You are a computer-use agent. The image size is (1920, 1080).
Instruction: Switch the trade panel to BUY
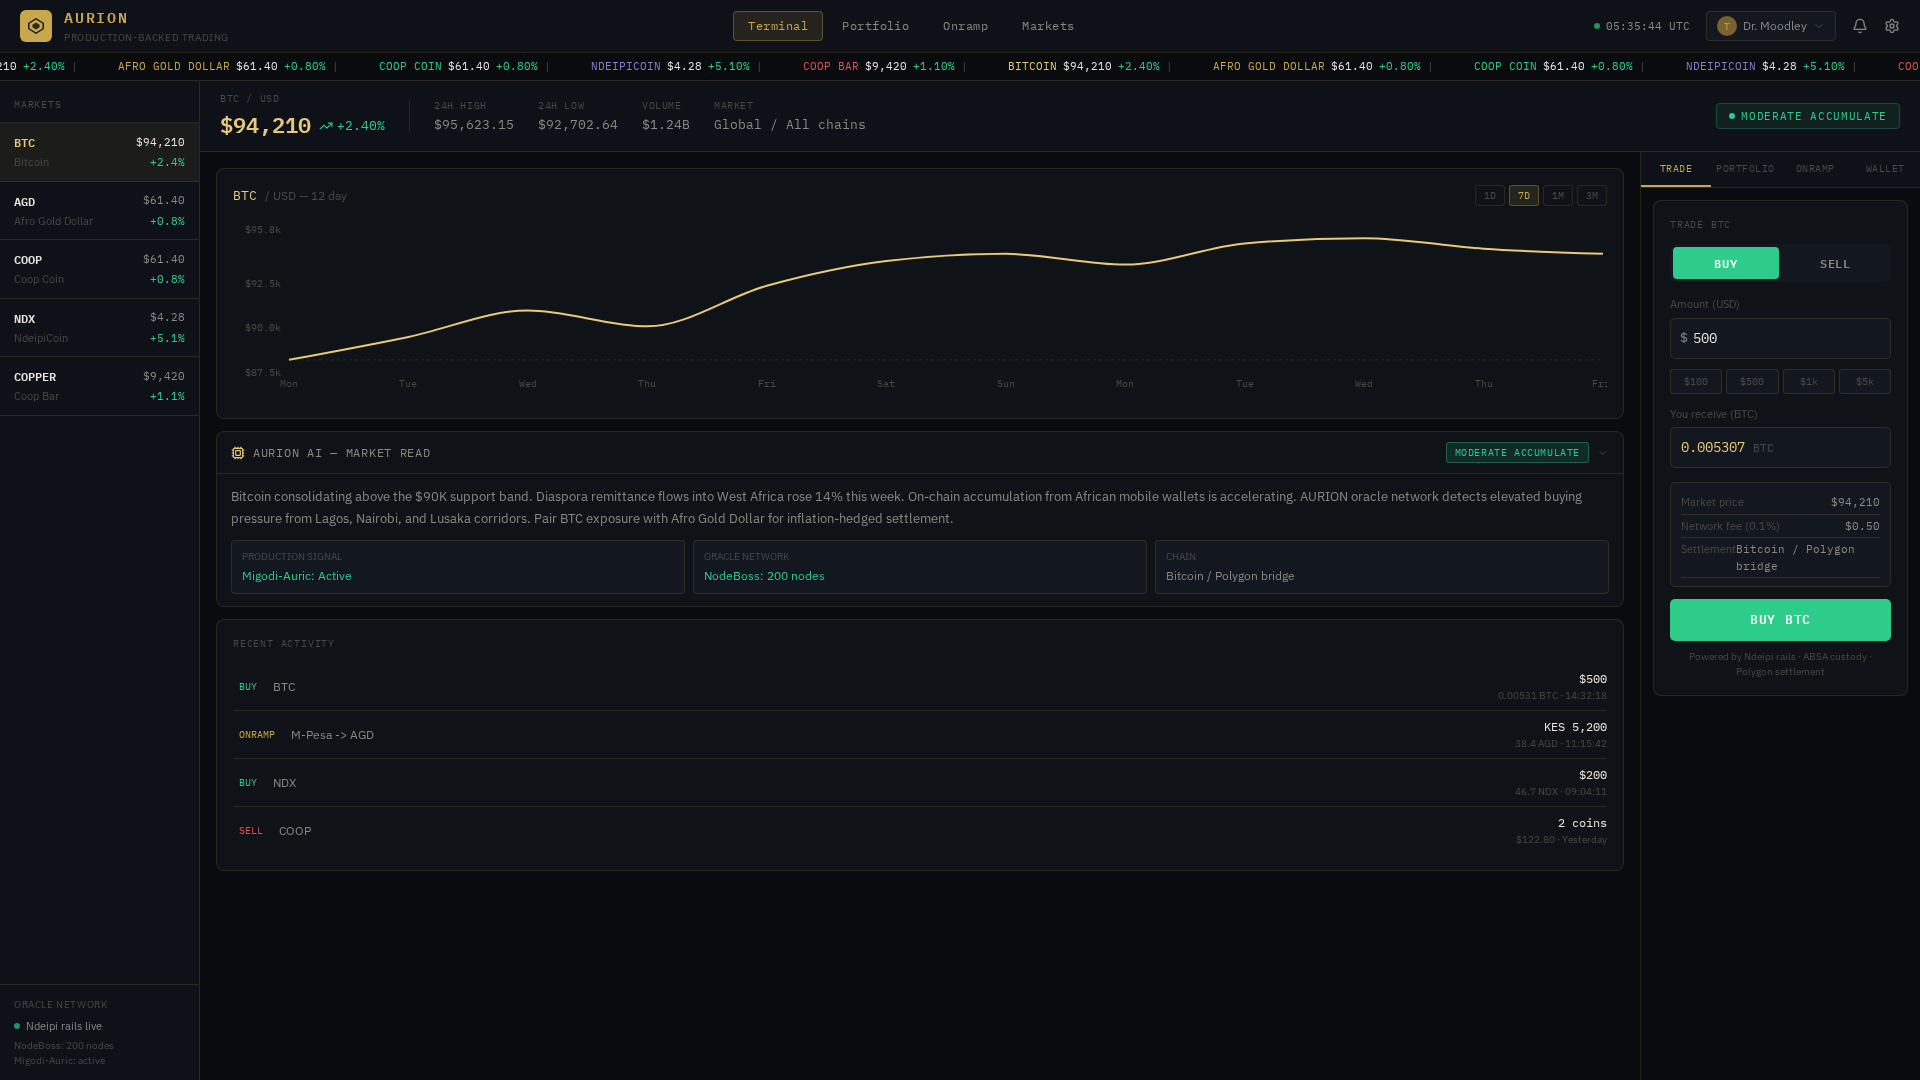point(1725,263)
